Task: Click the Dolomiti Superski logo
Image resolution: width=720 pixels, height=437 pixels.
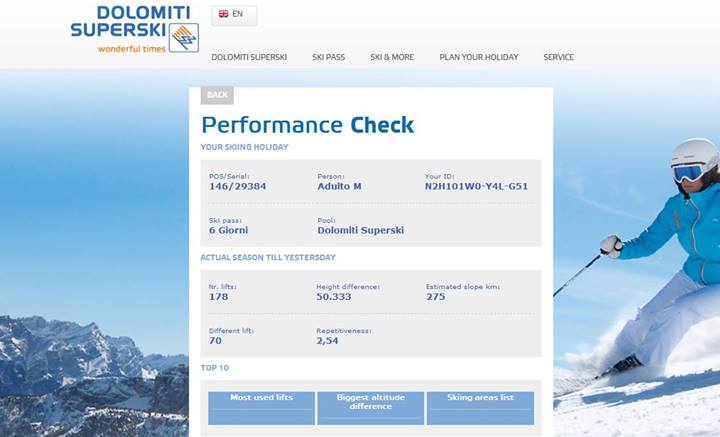Action: 134,28
